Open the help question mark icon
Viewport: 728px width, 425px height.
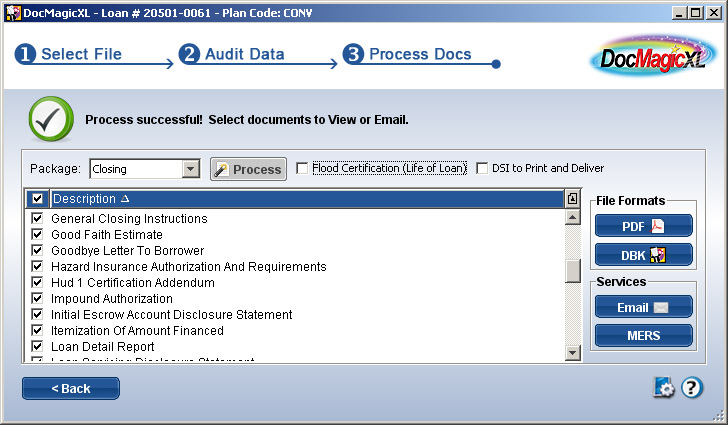[x=692, y=387]
